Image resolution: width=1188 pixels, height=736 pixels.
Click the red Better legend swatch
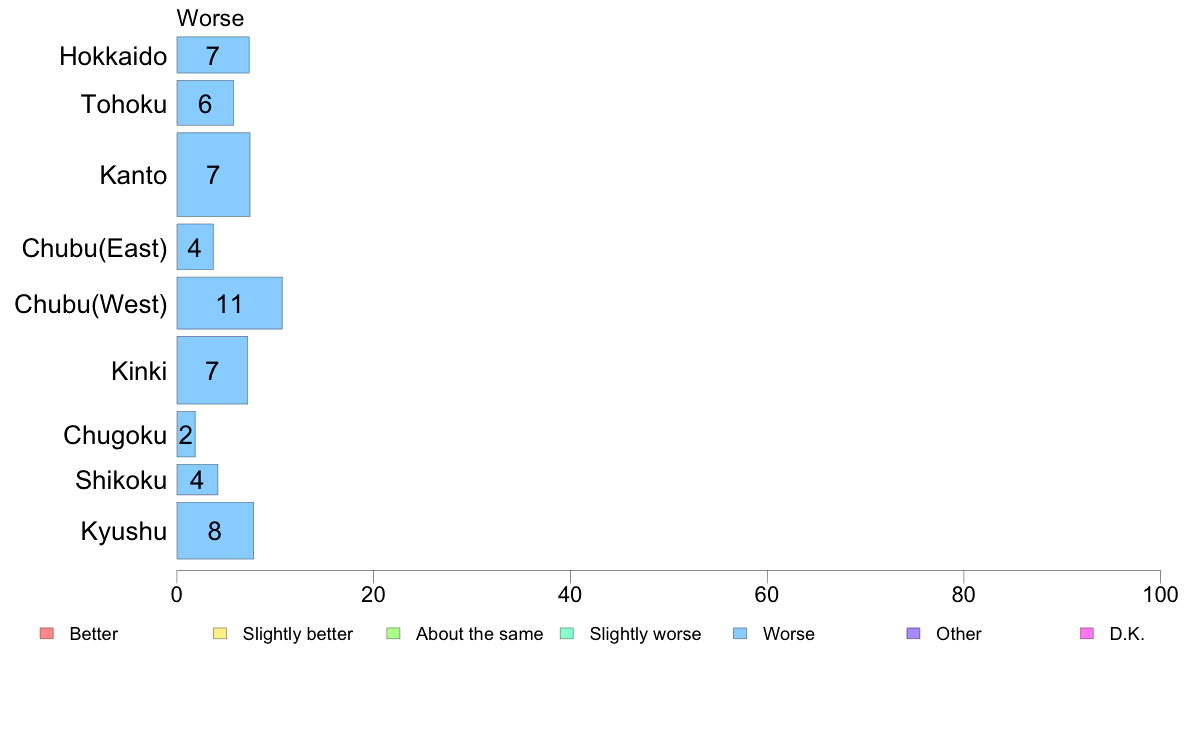coord(47,633)
